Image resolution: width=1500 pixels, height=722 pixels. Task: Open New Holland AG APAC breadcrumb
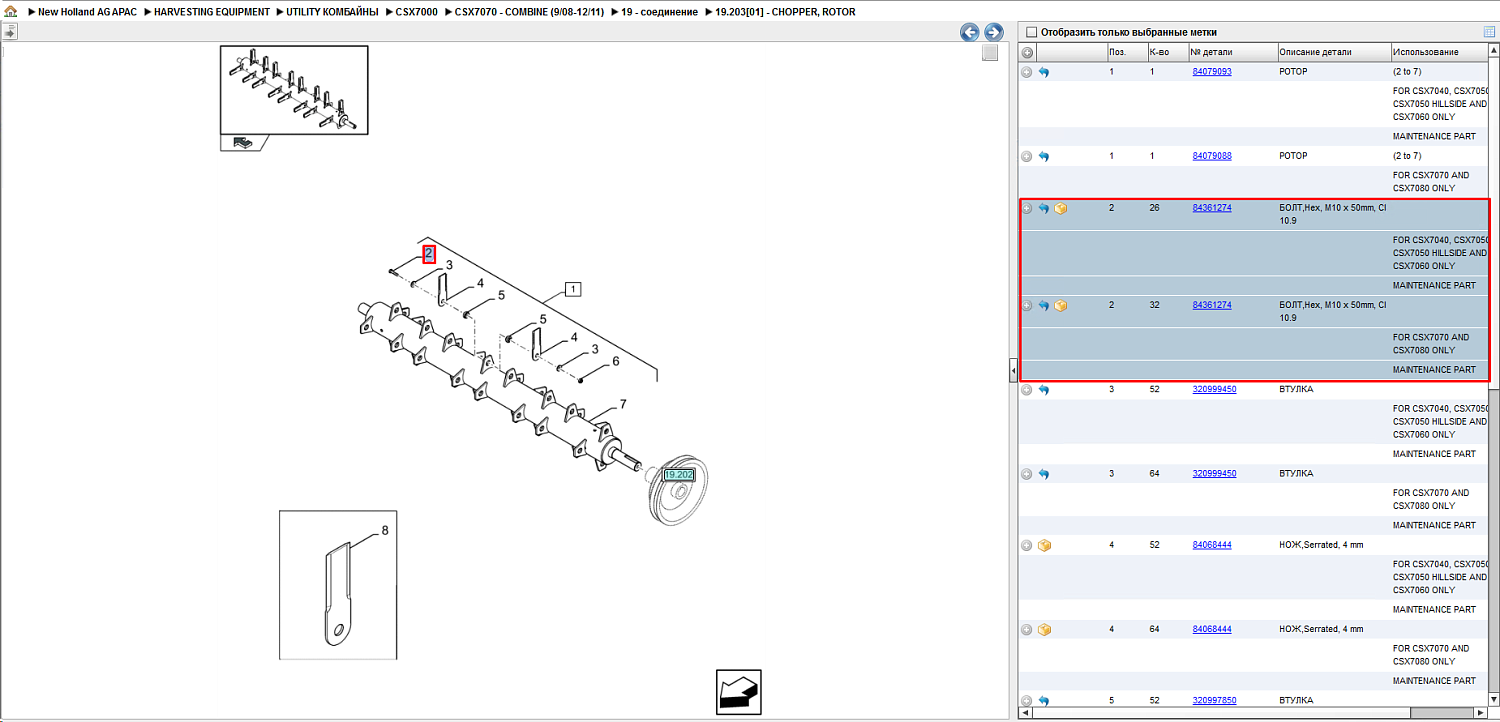point(87,12)
